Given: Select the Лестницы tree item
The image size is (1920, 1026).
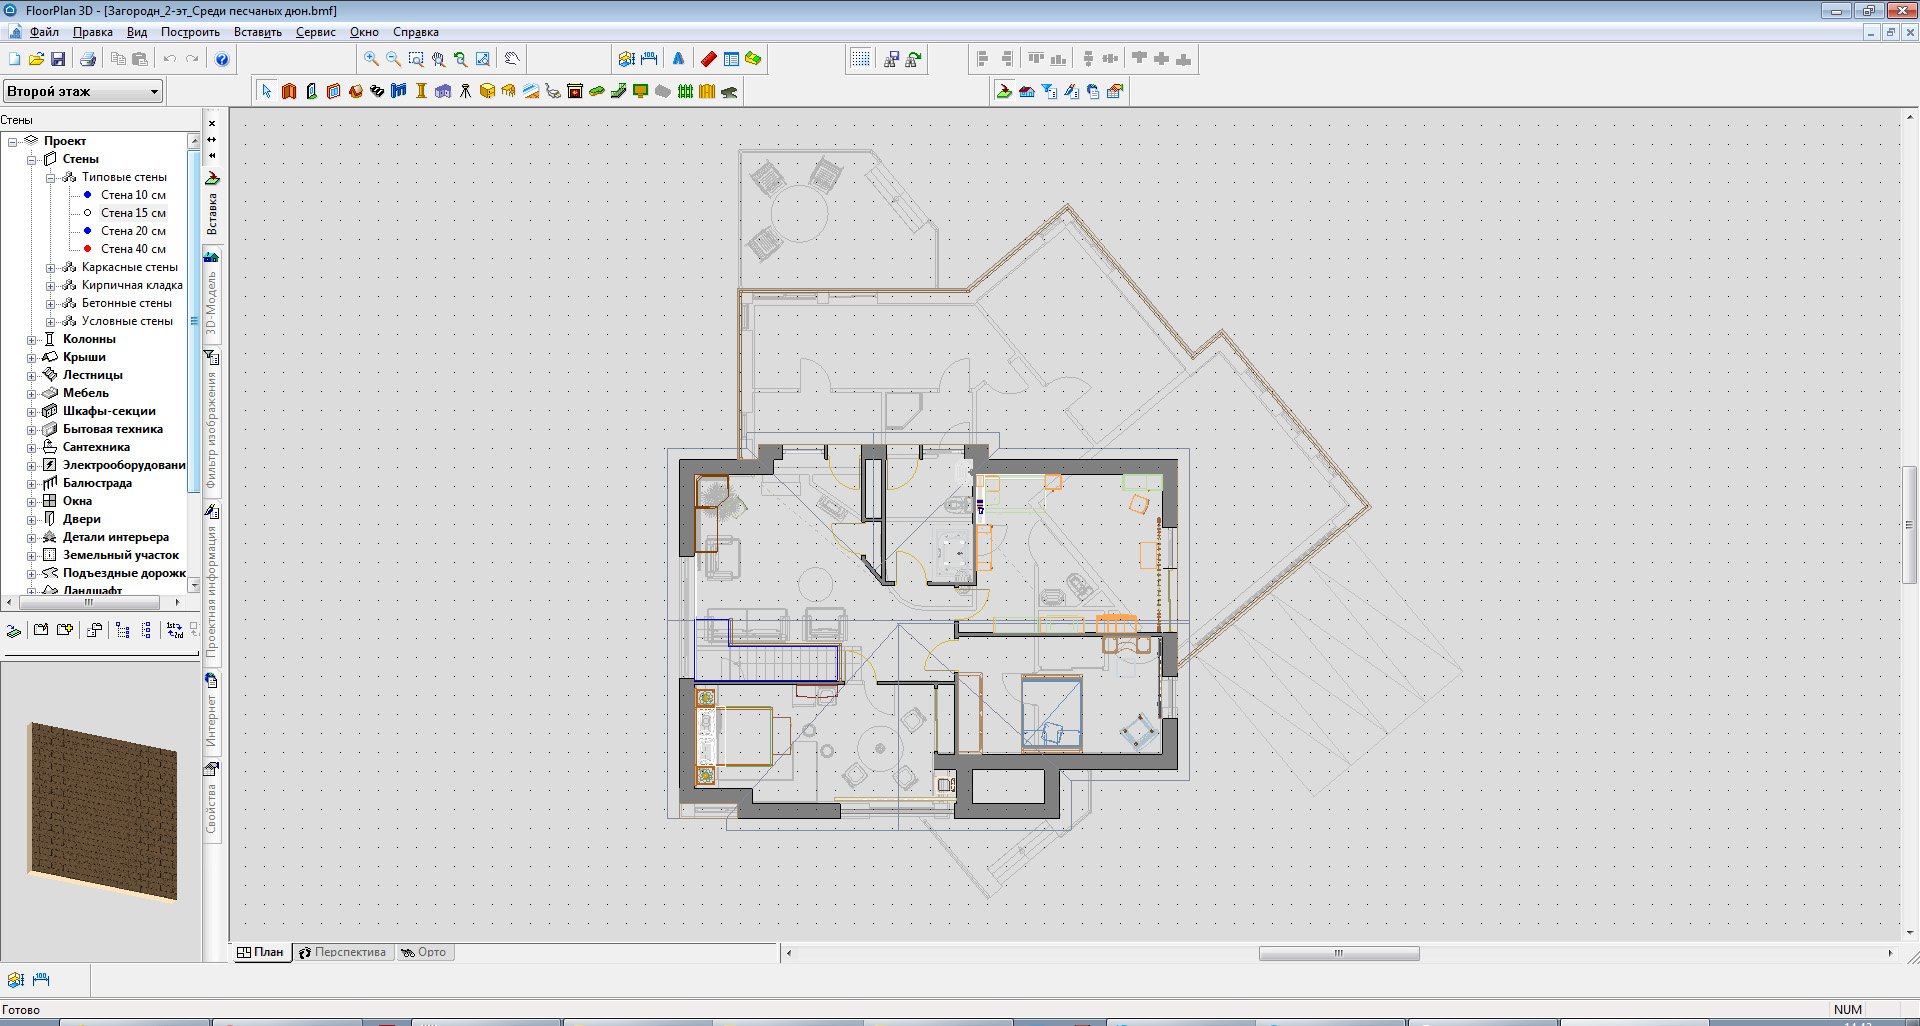Looking at the screenshot, I should pos(92,375).
